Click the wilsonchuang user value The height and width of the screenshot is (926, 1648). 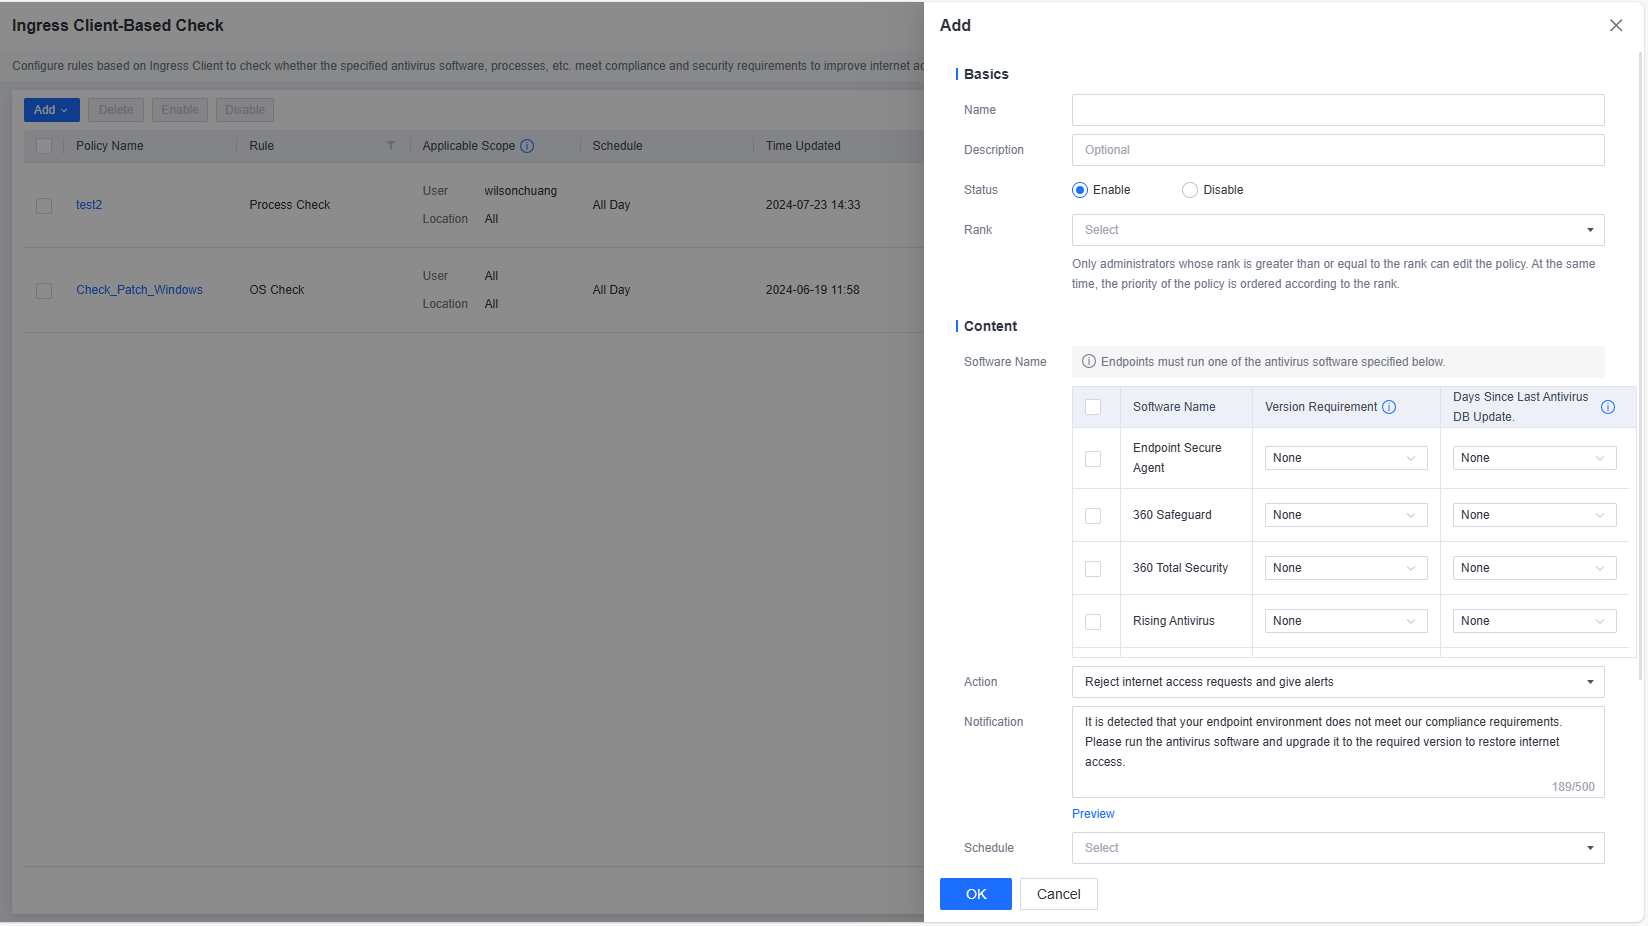(521, 191)
